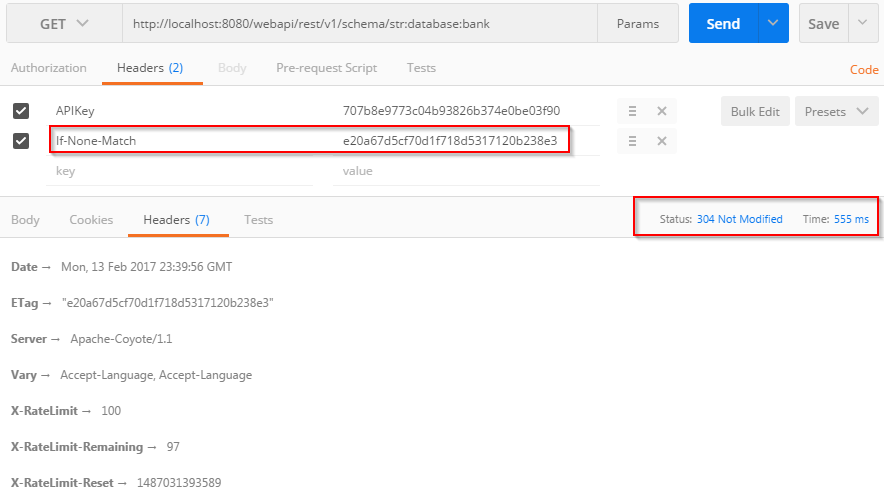This screenshot has height=495, width=884.
Task: Open the Pre-request Script tab
Action: 326,68
